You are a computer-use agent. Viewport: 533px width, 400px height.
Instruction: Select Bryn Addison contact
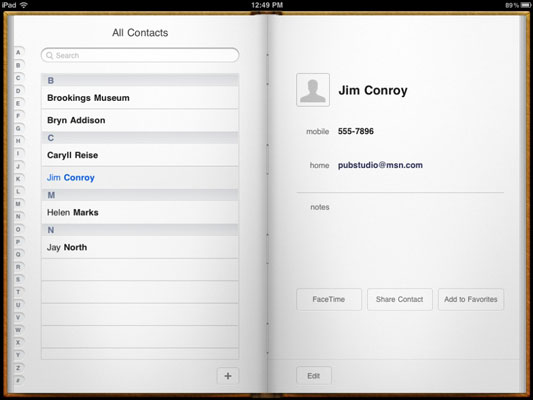point(140,120)
